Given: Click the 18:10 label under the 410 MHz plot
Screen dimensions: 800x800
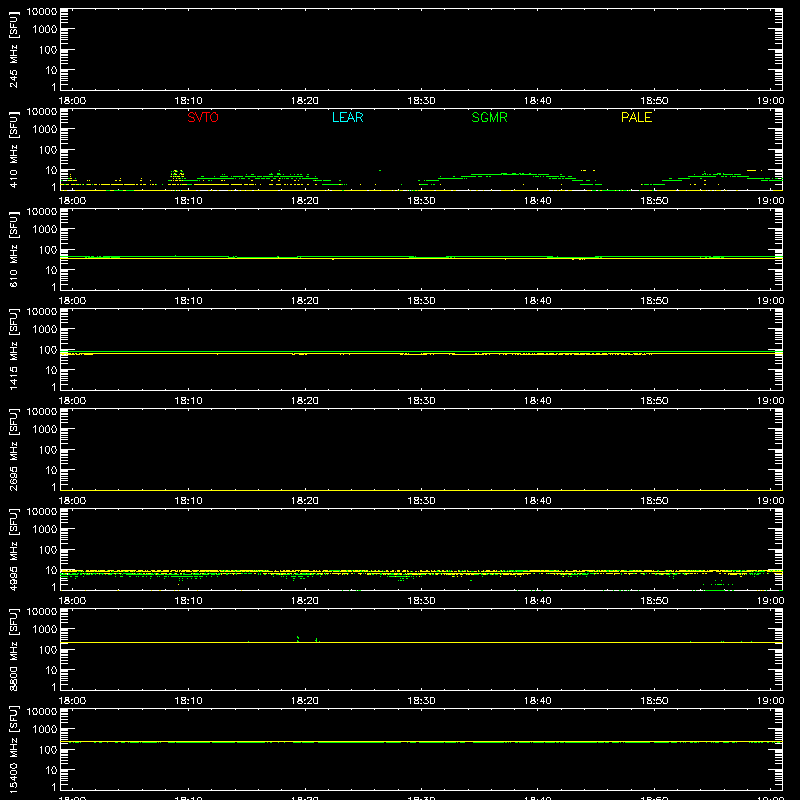Looking at the screenshot, I should pyautogui.click(x=189, y=201).
